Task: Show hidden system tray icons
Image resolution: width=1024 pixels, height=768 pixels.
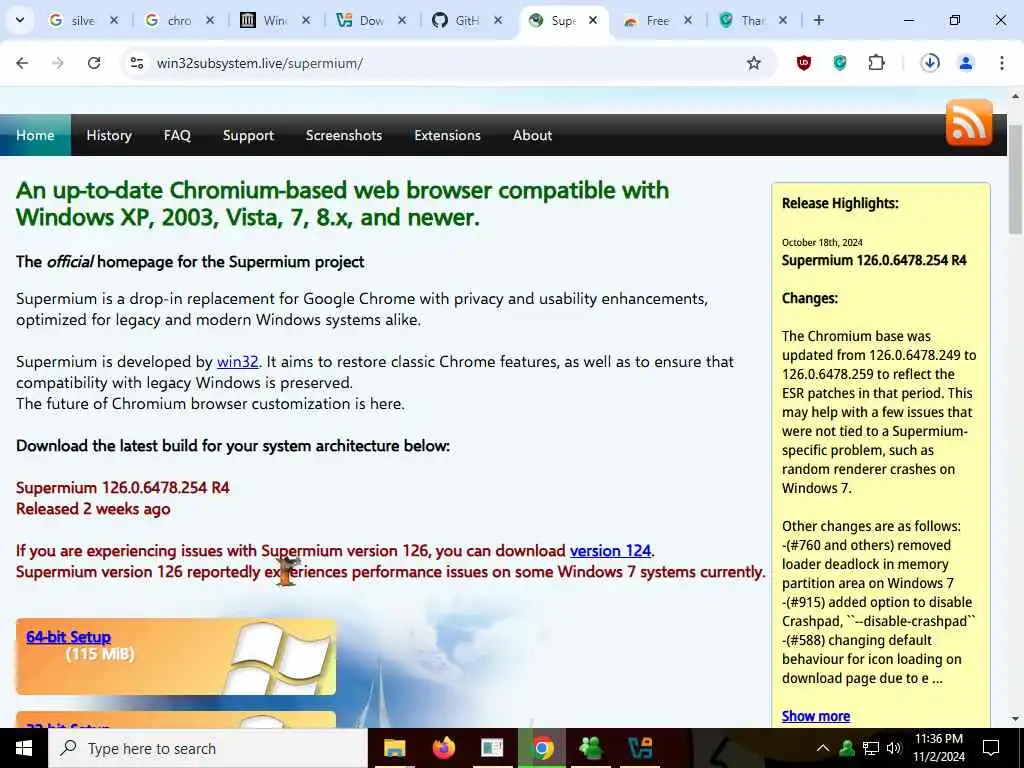Action: (823, 748)
